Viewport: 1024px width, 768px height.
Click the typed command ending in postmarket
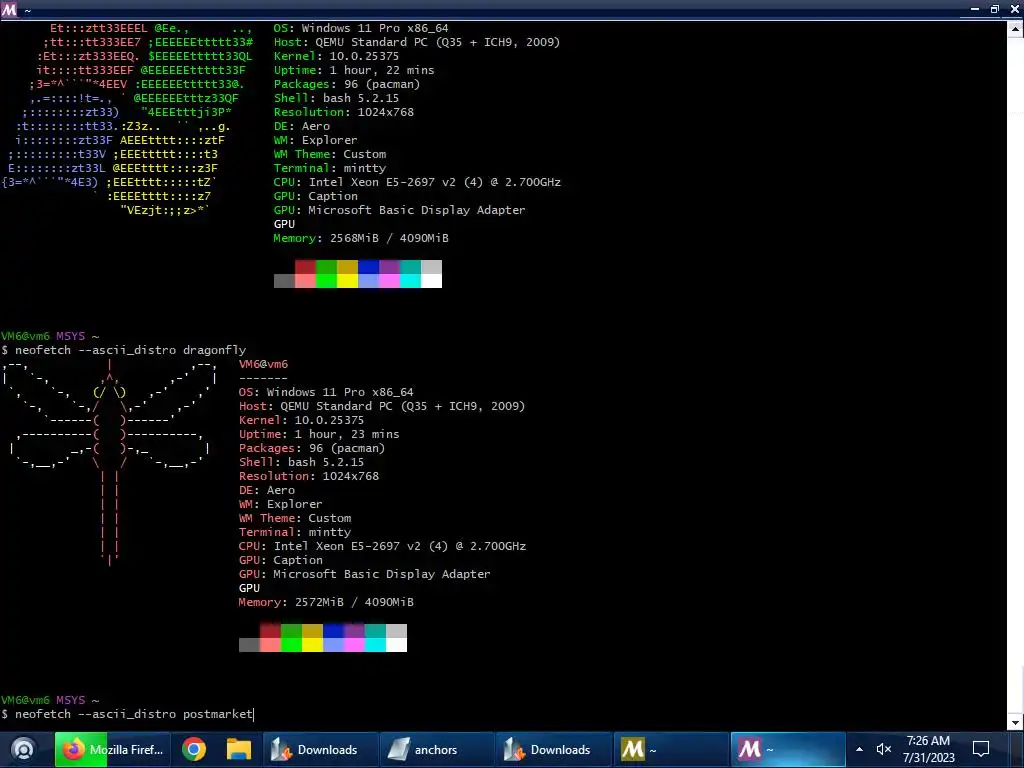coord(134,714)
